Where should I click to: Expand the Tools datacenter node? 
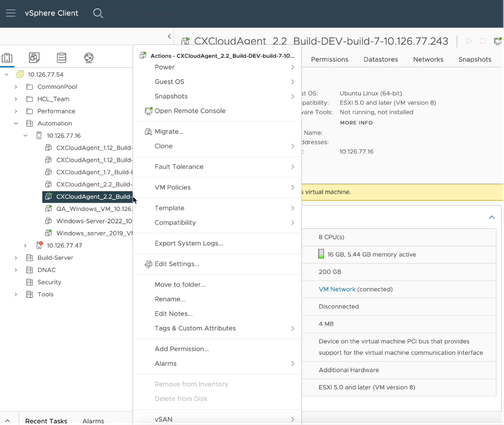16,294
